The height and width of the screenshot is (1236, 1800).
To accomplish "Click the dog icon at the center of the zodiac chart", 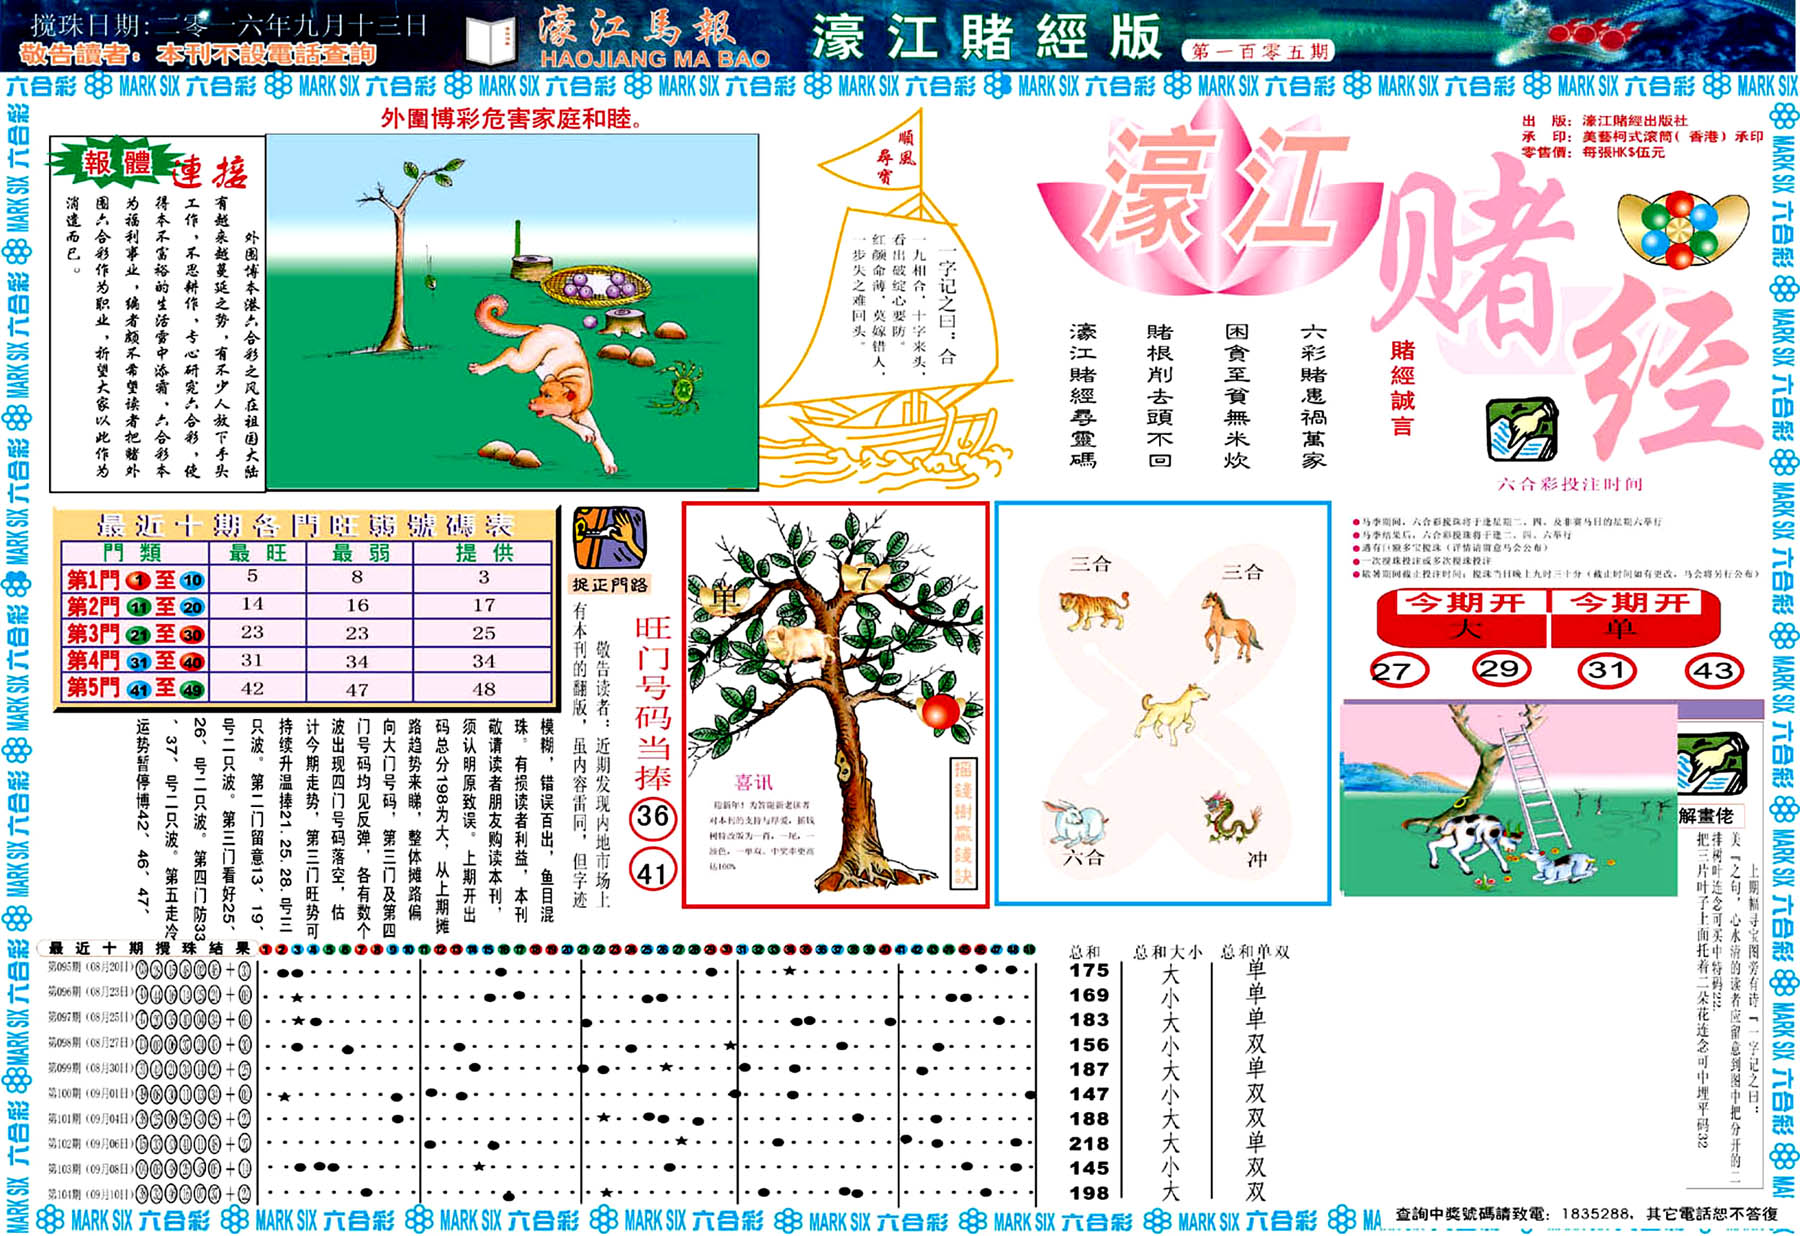I will tap(1174, 715).
